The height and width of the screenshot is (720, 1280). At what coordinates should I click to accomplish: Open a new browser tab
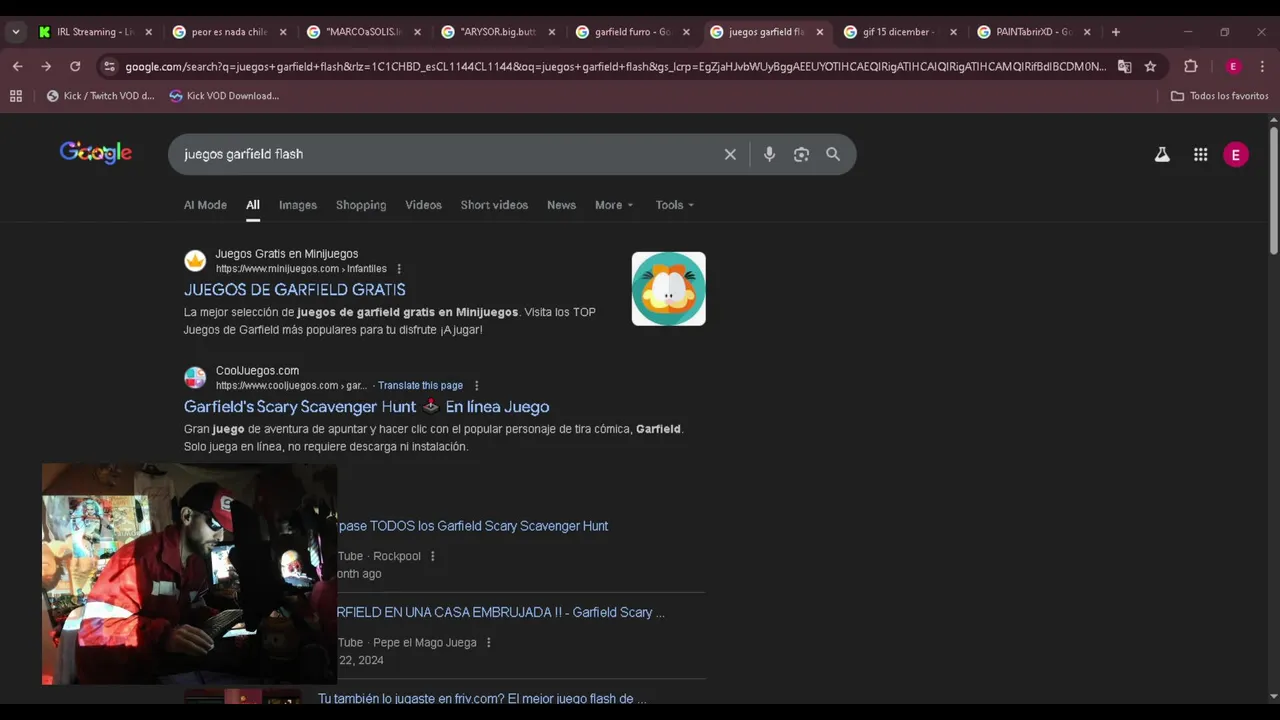(x=1116, y=32)
